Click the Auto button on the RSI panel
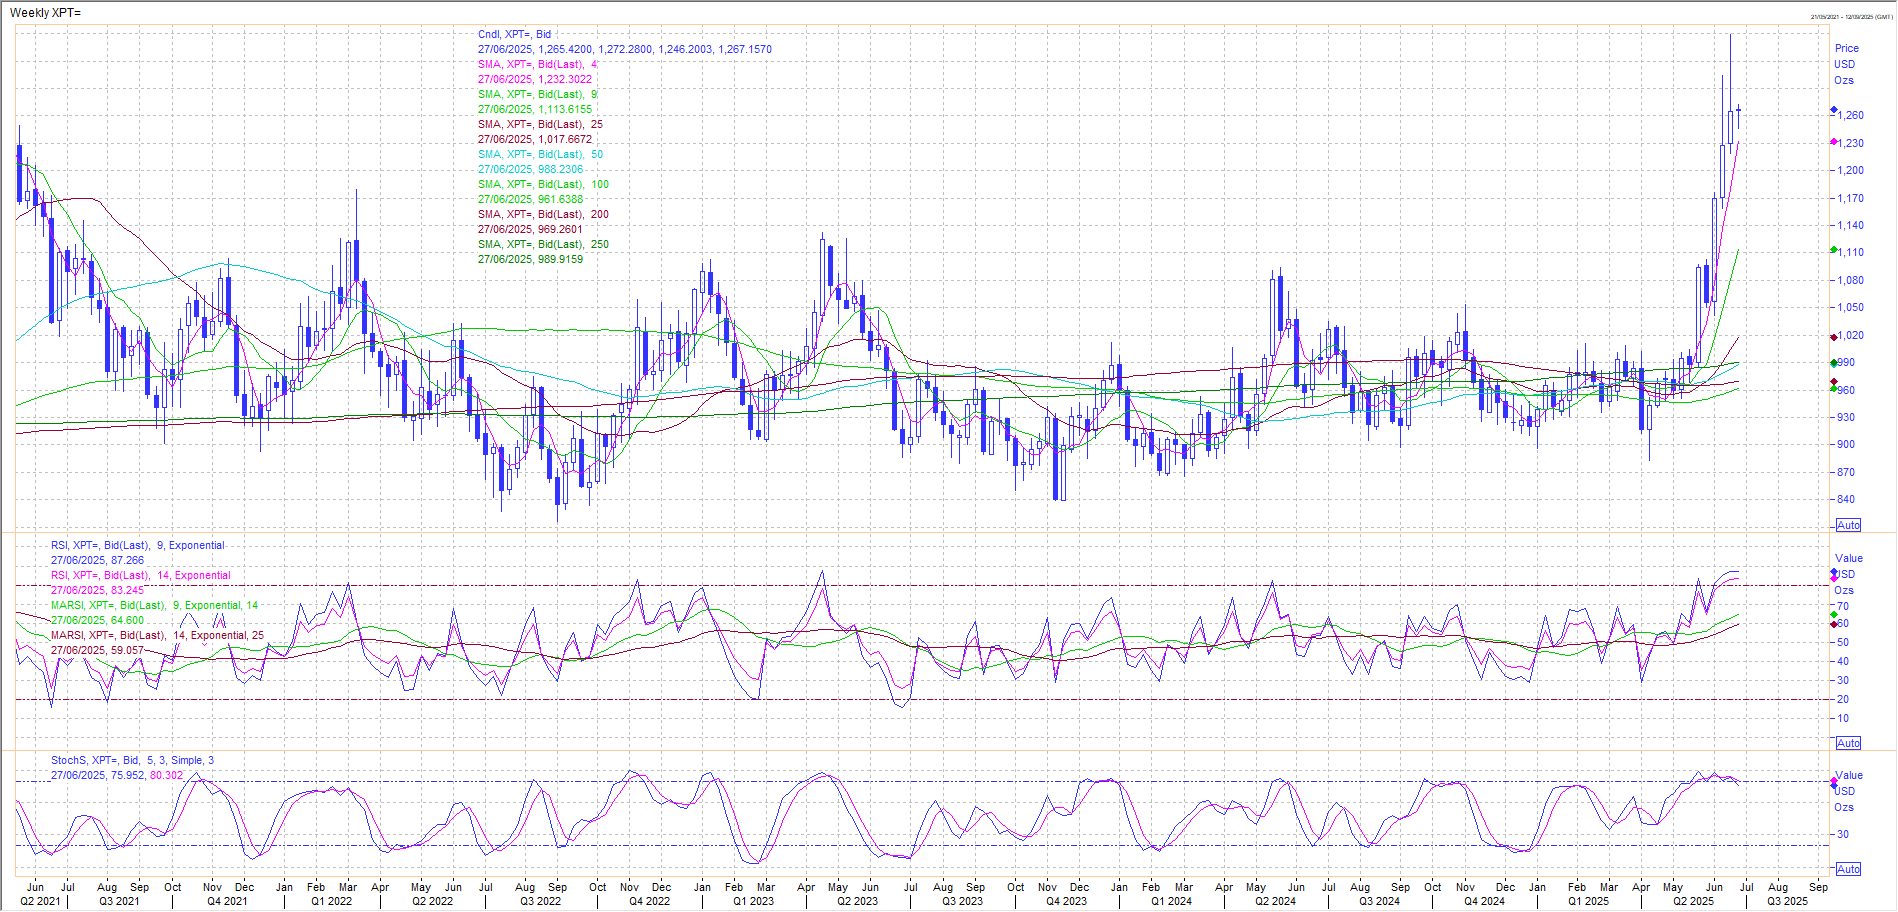Screen dimensions: 1898x912 pyautogui.click(x=1848, y=743)
